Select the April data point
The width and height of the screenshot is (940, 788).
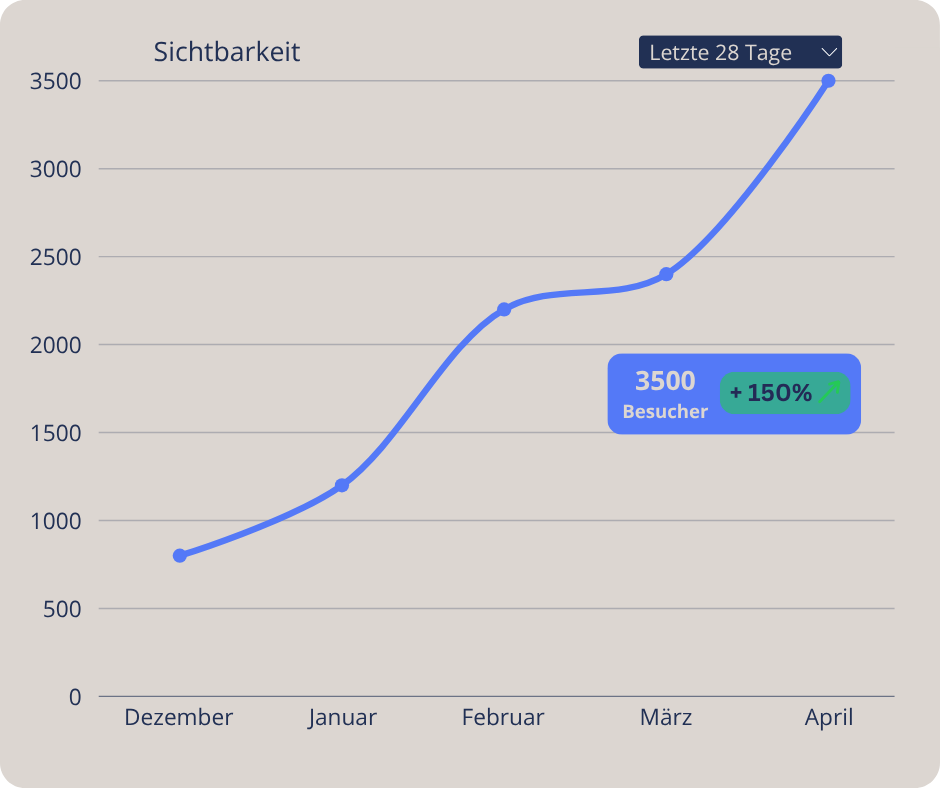pyautogui.click(x=828, y=81)
